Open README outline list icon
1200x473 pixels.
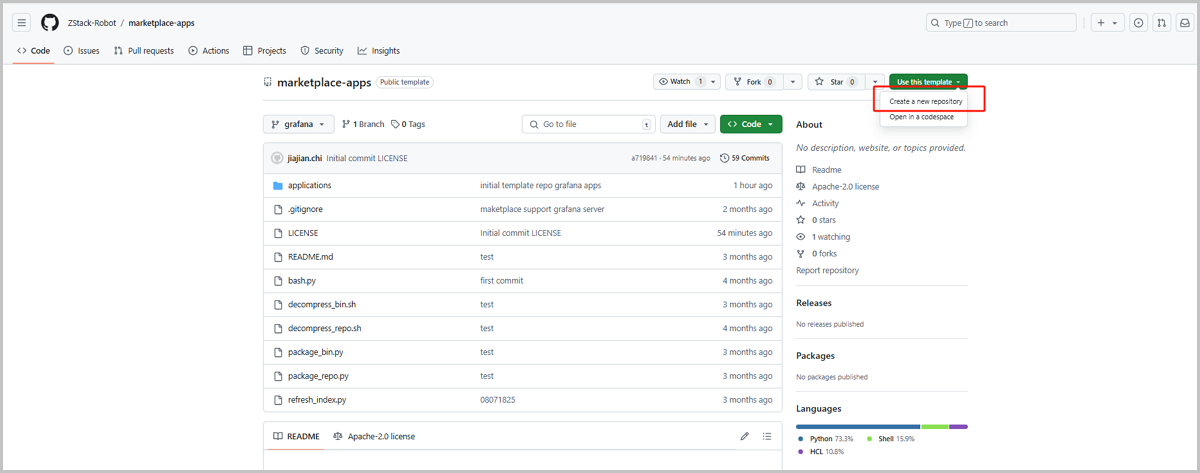point(767,437)
